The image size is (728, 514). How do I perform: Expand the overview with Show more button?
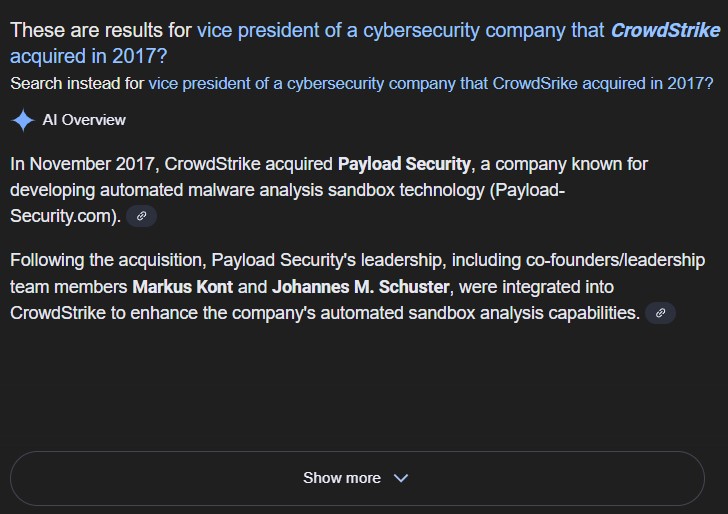[357, 478]
